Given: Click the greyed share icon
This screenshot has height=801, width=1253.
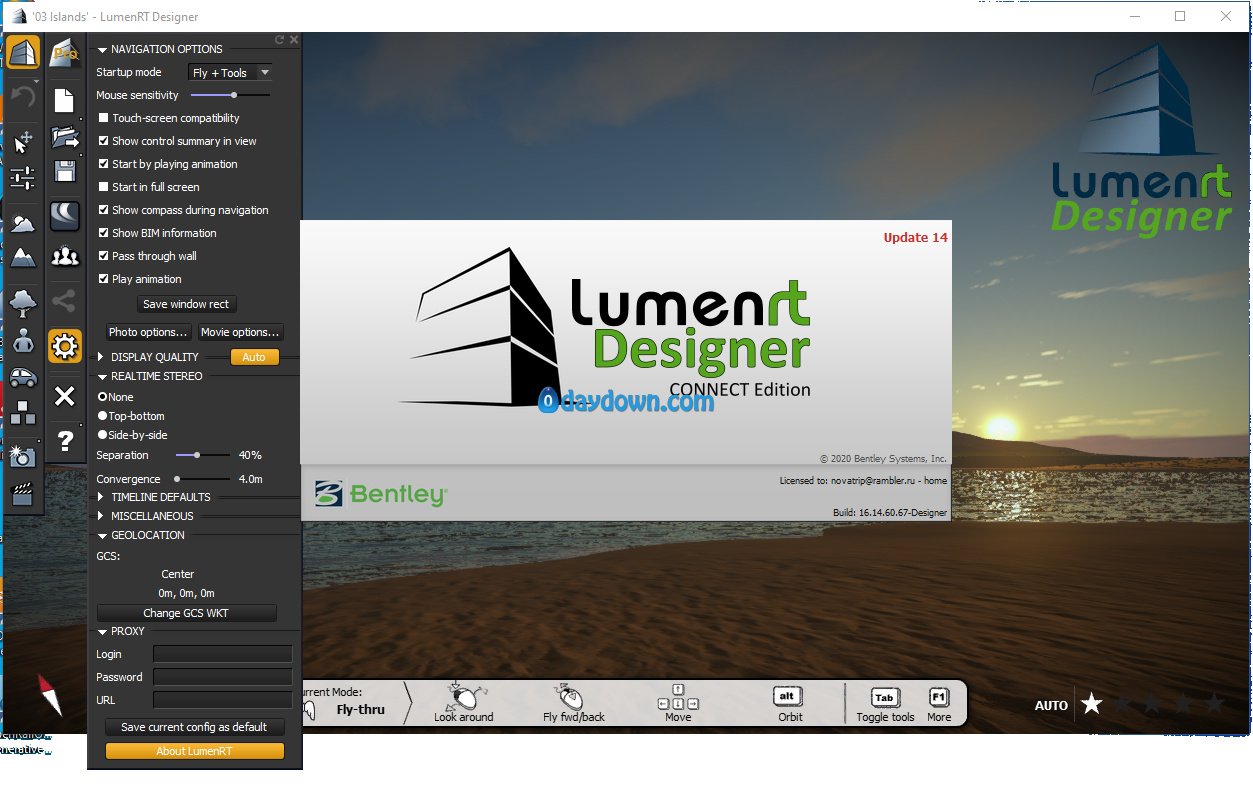Looking at the screenshot, I should pos(65,300).
